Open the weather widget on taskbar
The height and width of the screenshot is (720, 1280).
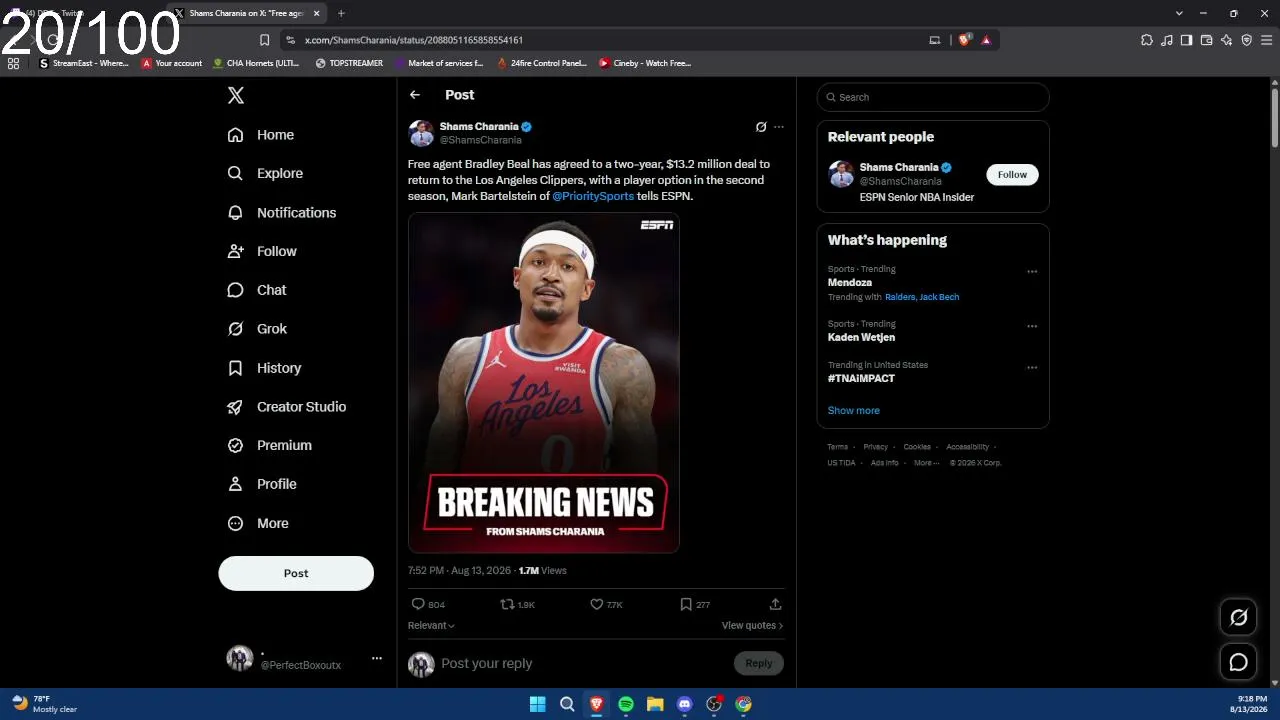[45, 704]
